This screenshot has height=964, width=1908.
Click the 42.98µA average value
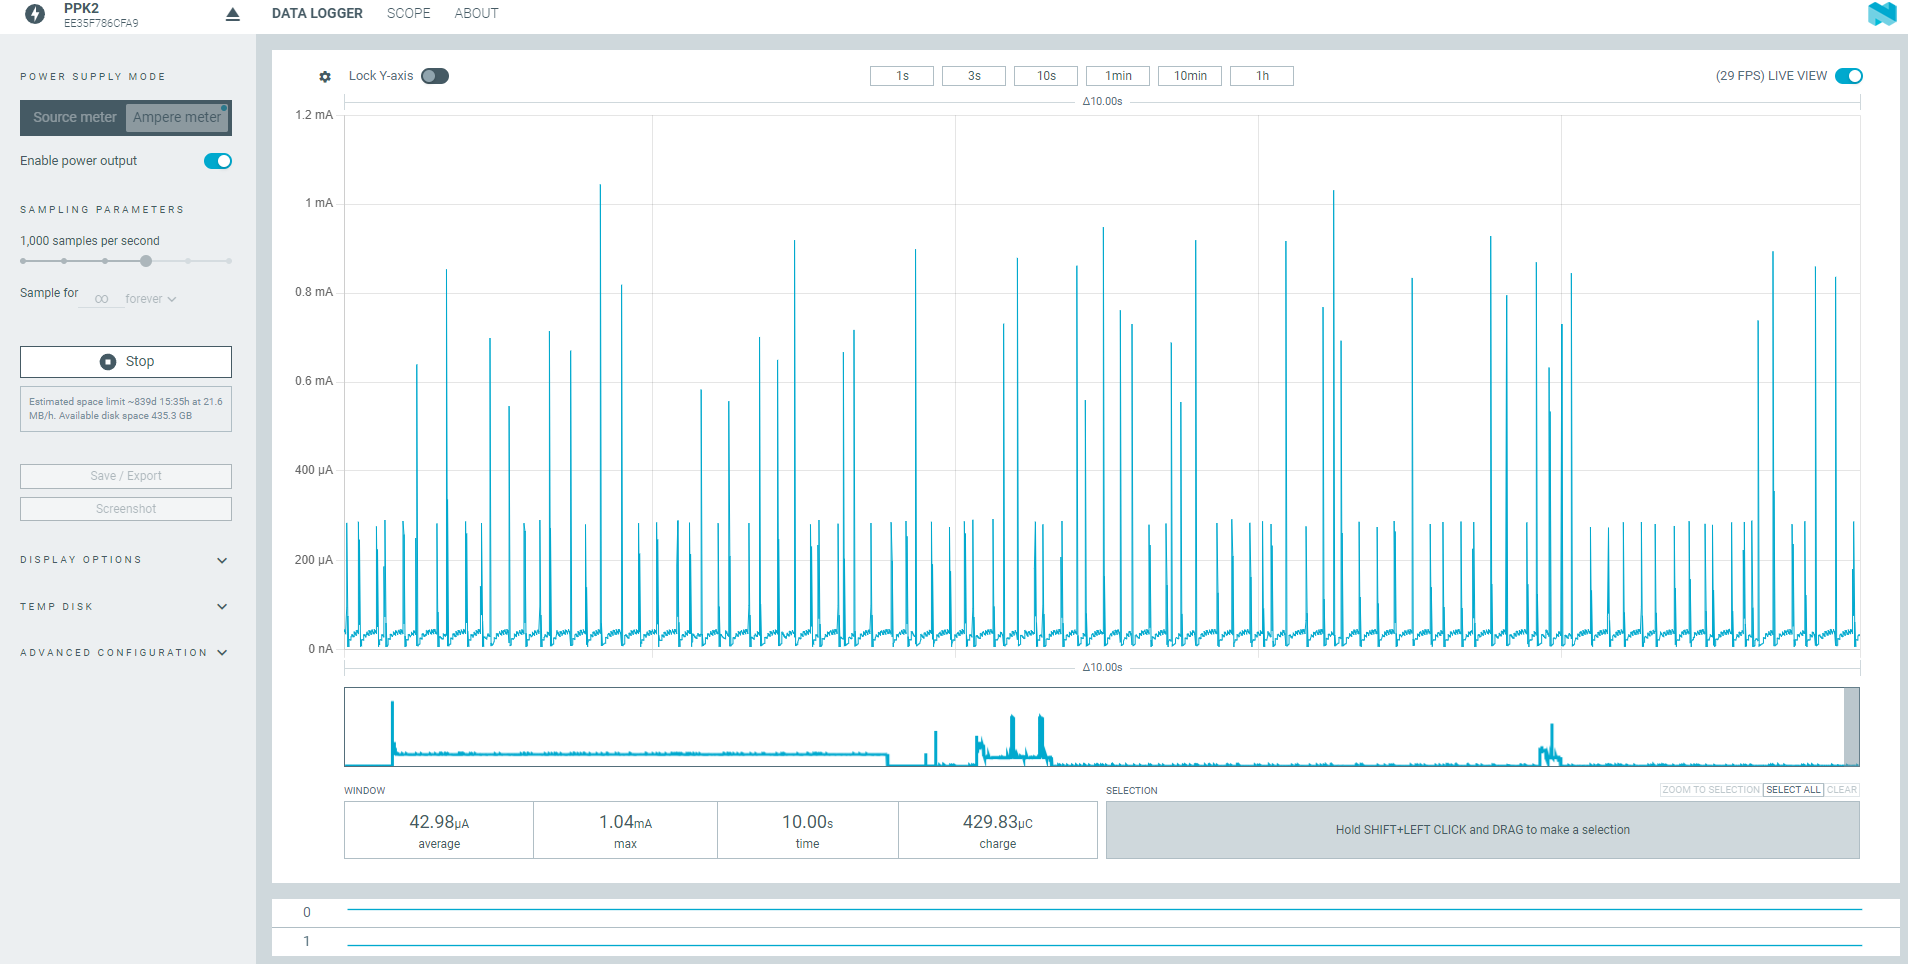pos(439,822)
